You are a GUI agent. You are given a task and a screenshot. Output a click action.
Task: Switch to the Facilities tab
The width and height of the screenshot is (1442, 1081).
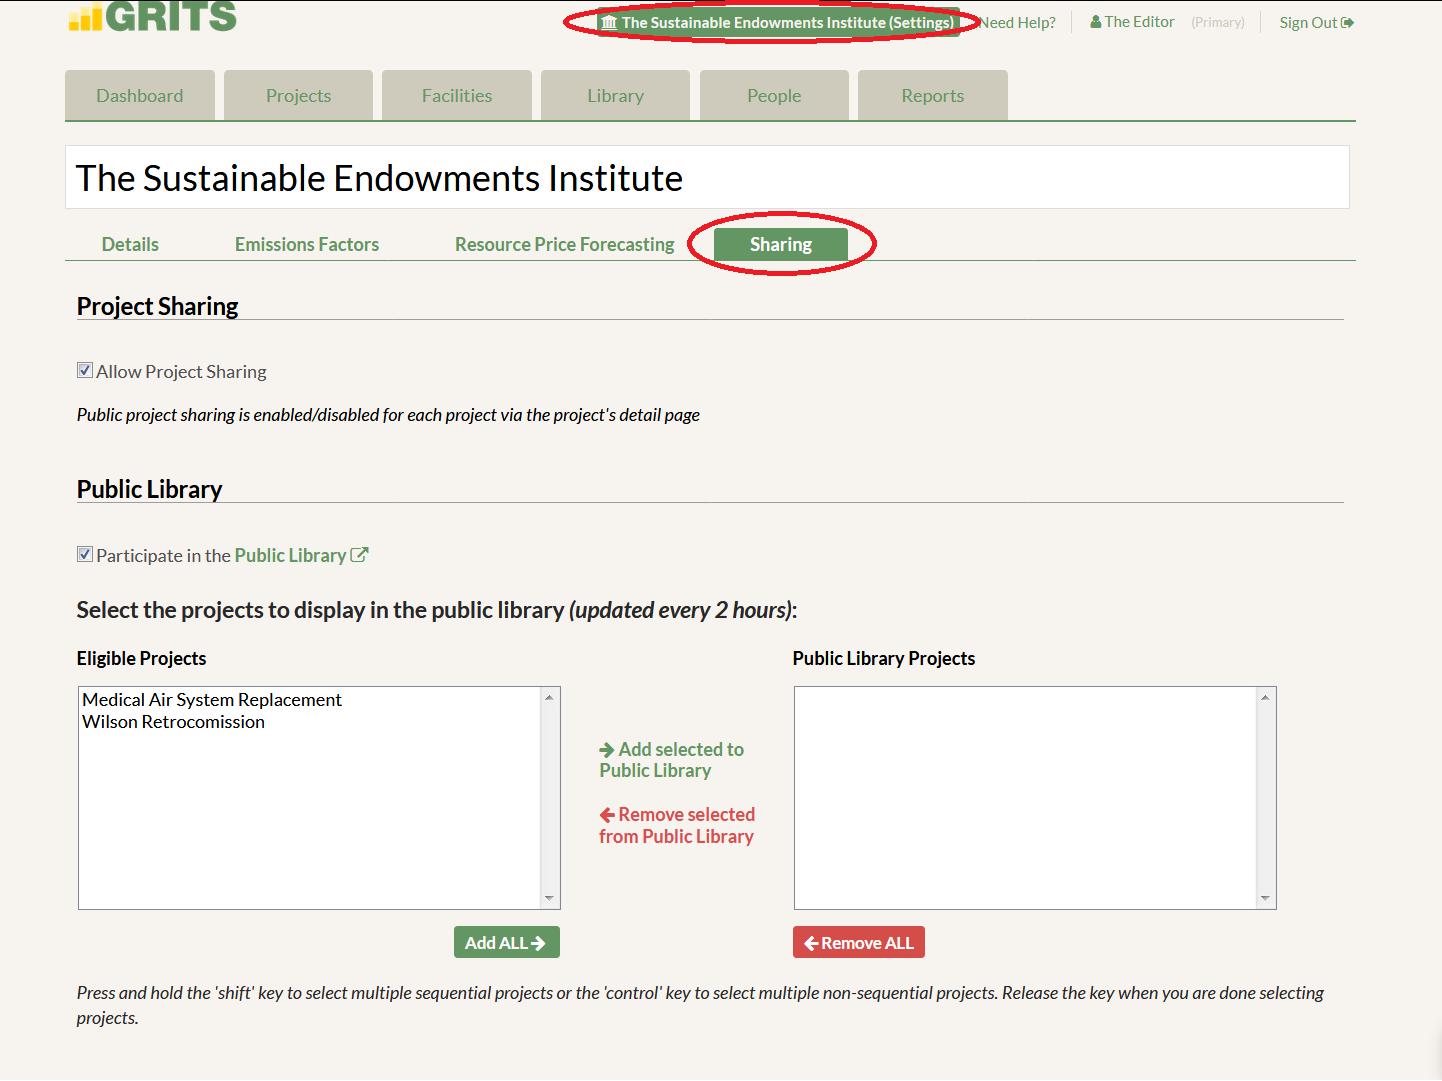457,96
